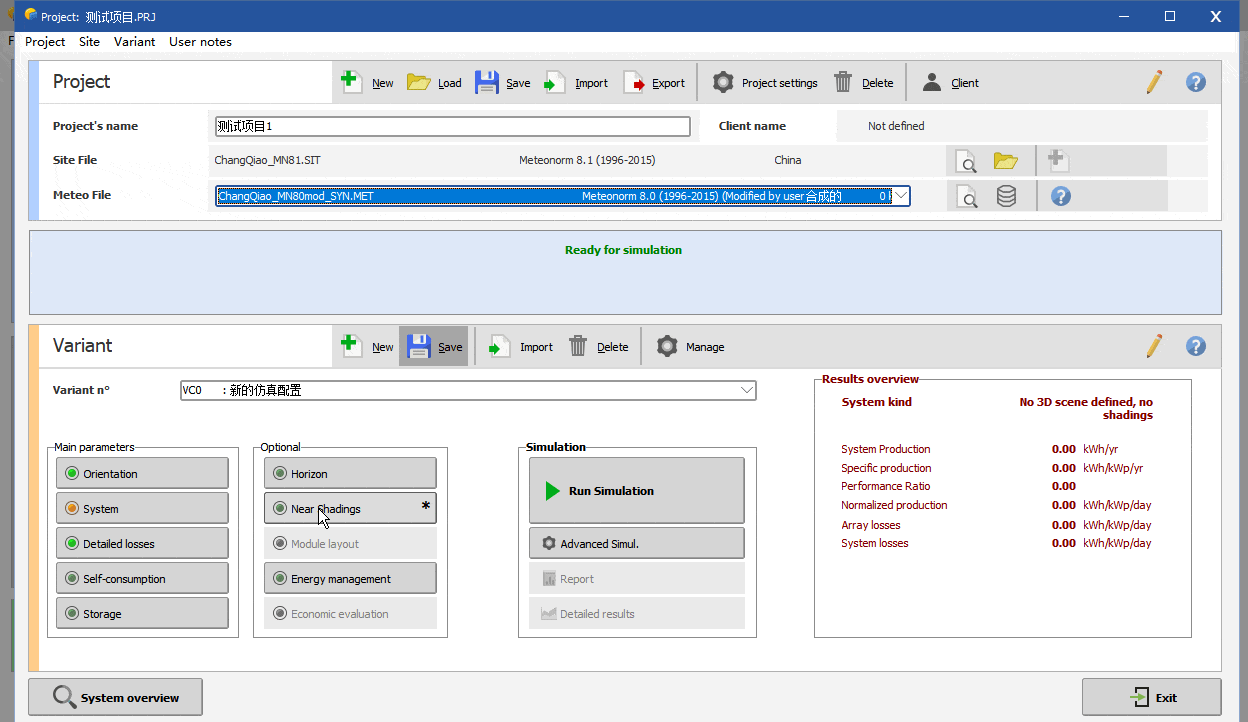
Task: Click Site File add new icon
Action: click(x=1058, y=160)
